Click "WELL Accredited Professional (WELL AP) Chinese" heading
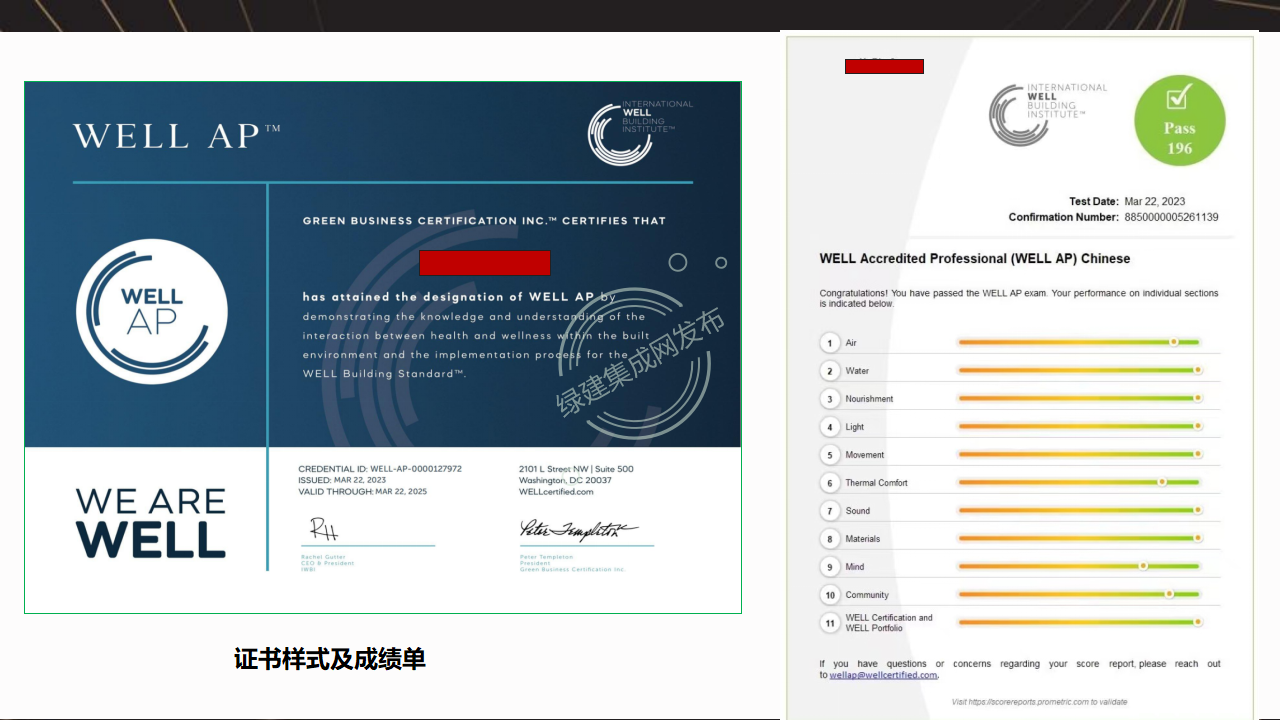Image resolution: width=1280 pixels, height=720 pixels. tap(975, 258)
